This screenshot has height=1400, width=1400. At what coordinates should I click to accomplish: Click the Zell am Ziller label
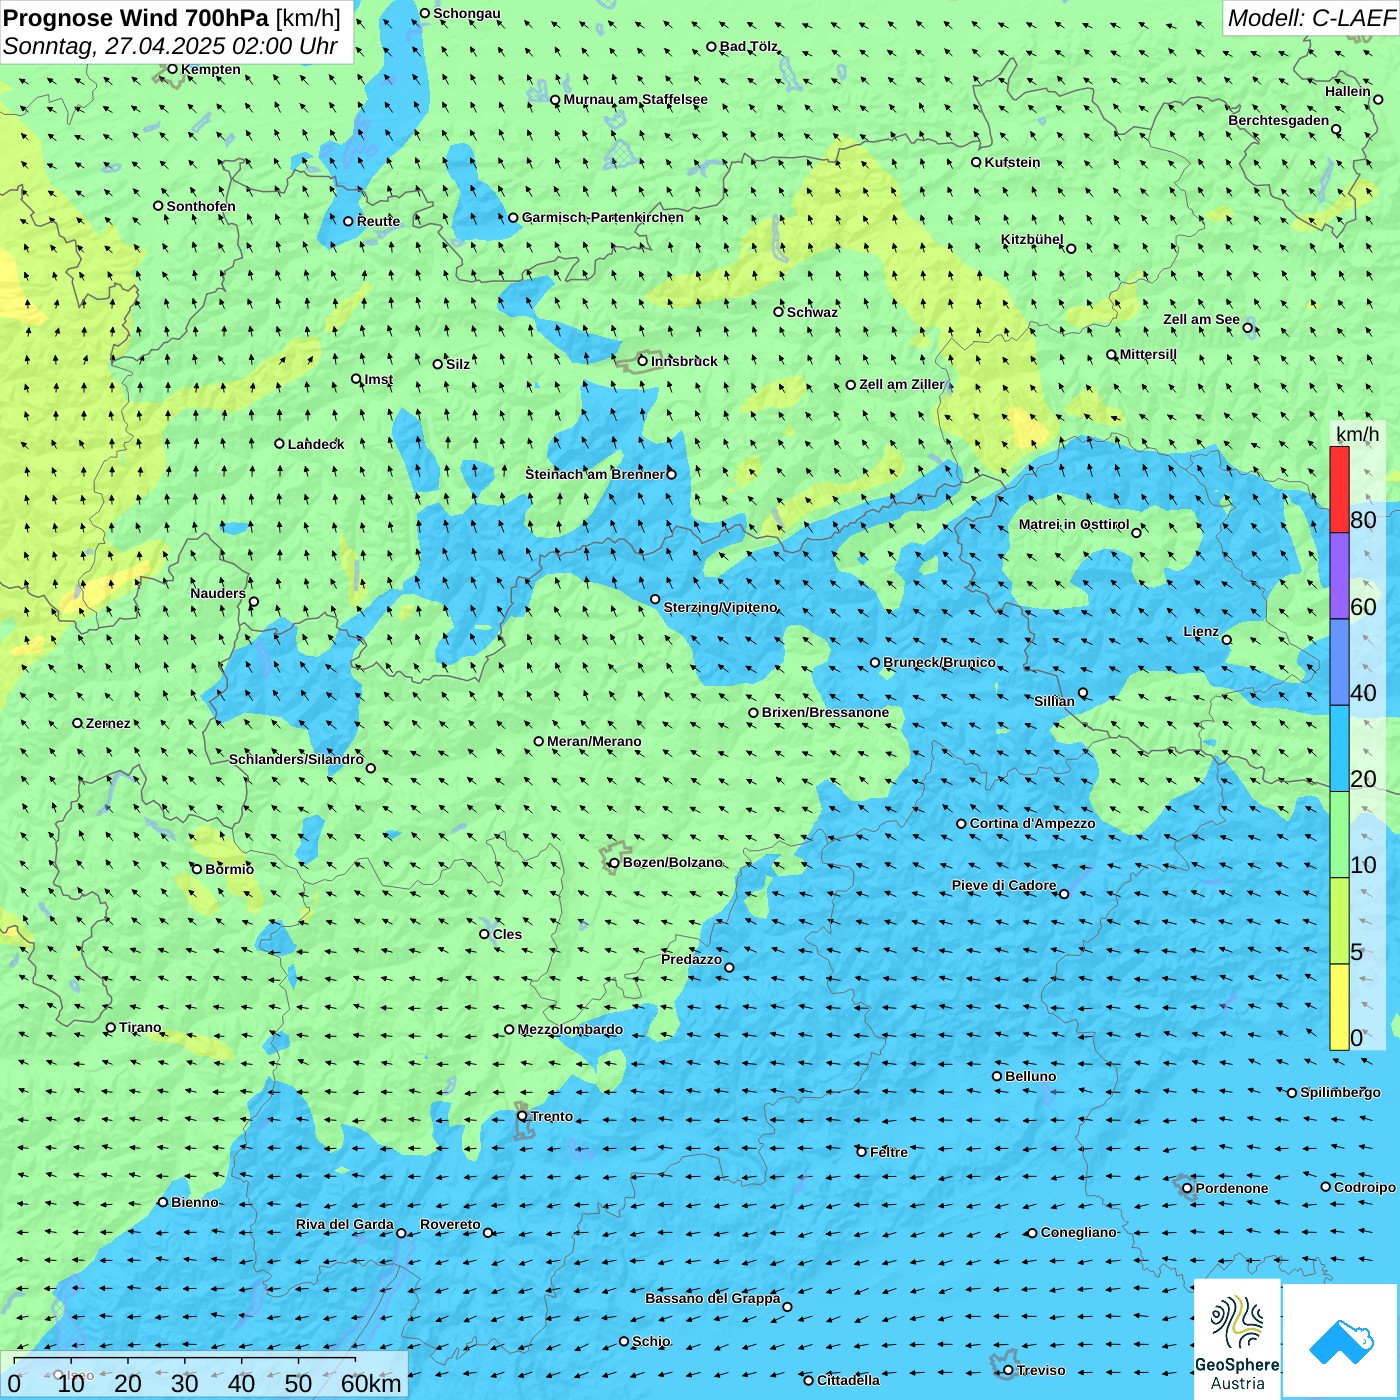(901, 384)
